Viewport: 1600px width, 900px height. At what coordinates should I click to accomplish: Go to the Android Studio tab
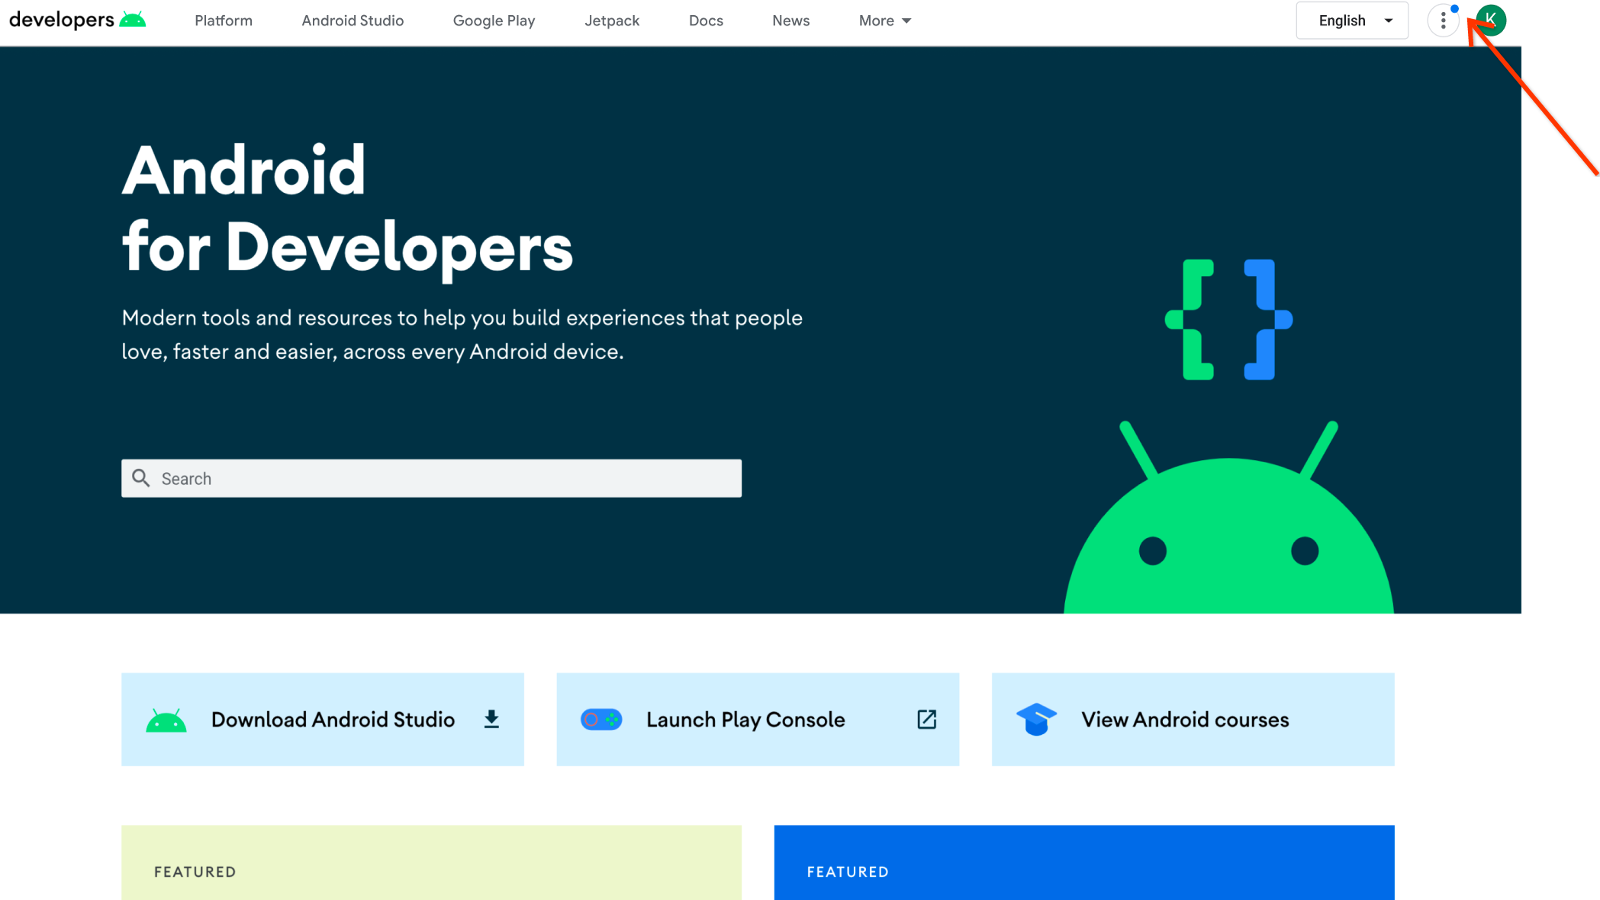[352, 20]
